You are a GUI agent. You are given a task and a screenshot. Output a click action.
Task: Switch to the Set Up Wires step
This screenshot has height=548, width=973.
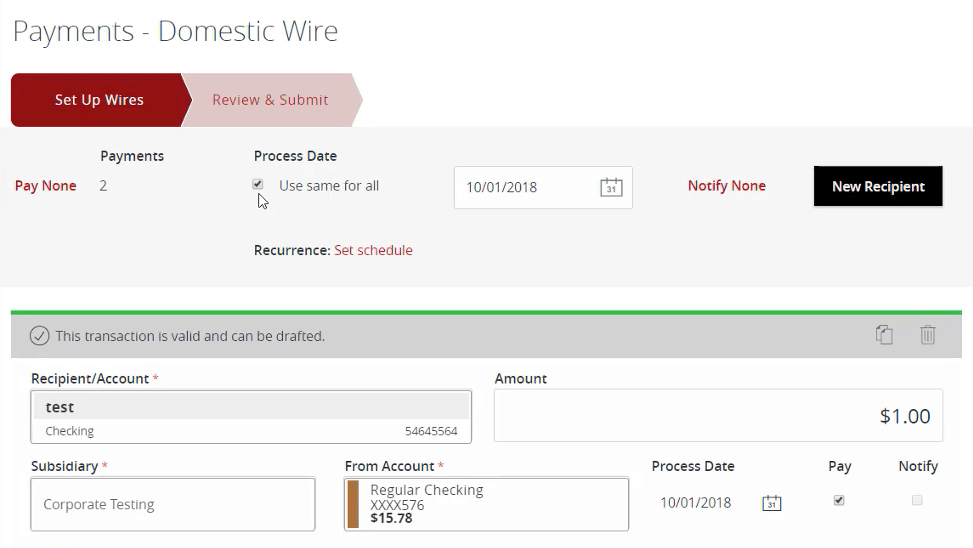coord(98,100)
